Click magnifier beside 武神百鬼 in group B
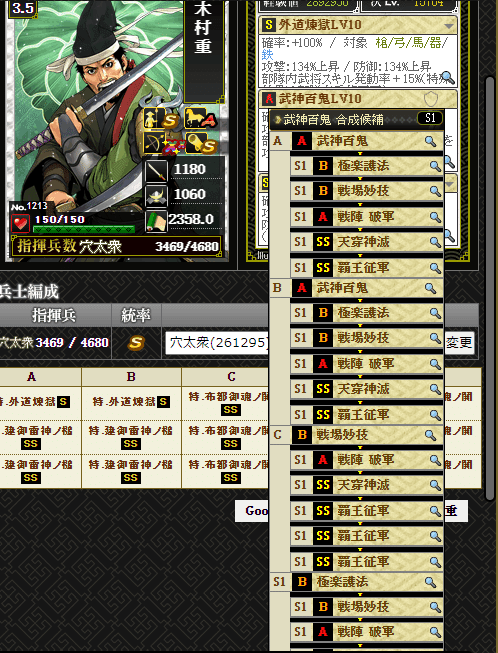This screenshot has height=653, width=498. point(430,288)
